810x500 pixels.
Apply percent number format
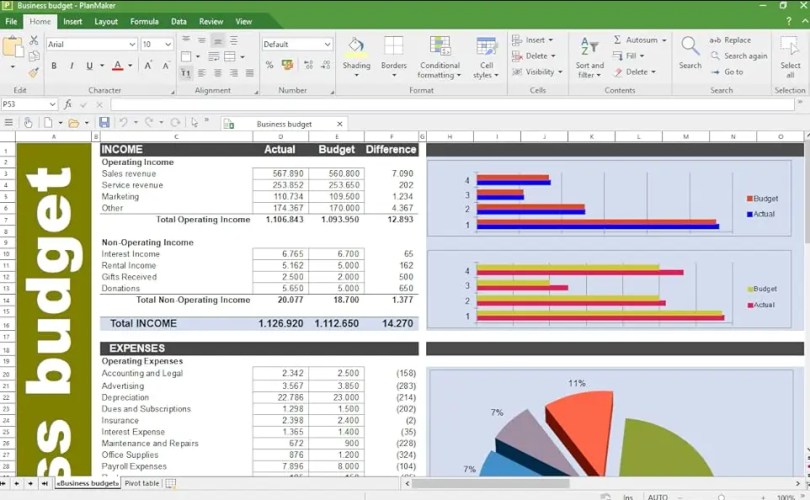point(269,65)
